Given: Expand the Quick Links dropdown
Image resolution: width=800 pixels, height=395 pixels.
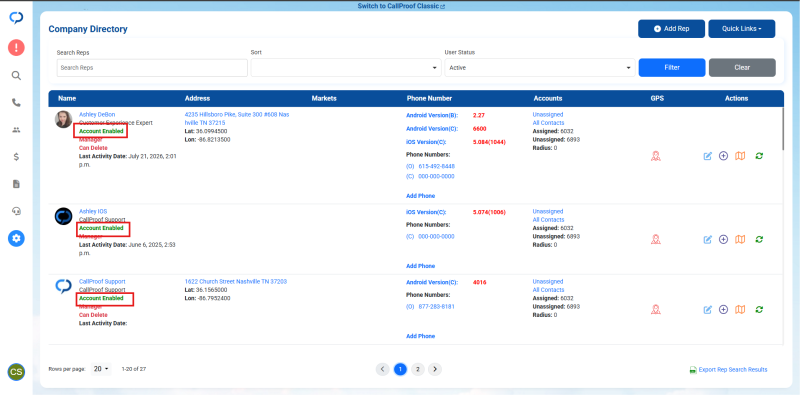Looking at the screenshot, I should click(741, 29).
